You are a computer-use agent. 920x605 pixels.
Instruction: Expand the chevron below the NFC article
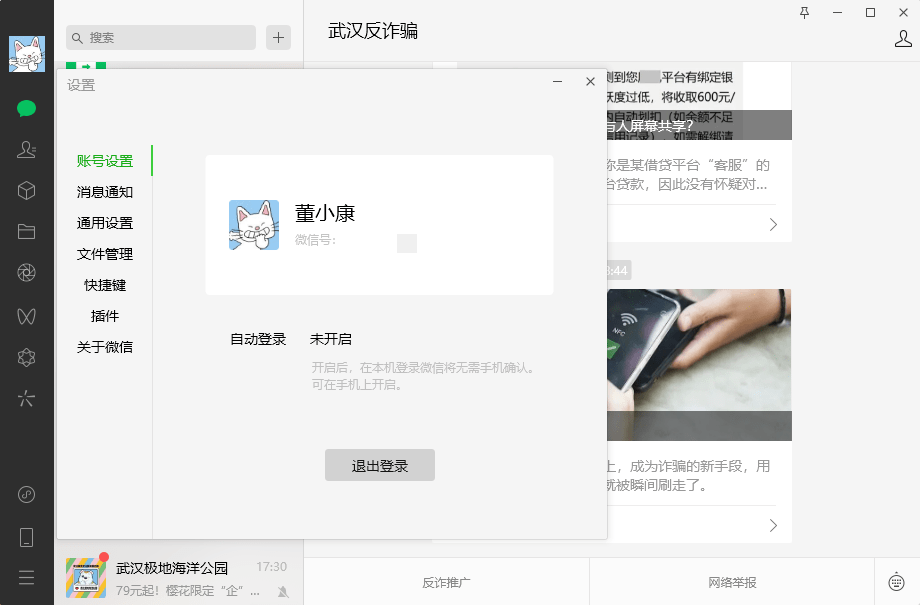[x=772, y=524]
